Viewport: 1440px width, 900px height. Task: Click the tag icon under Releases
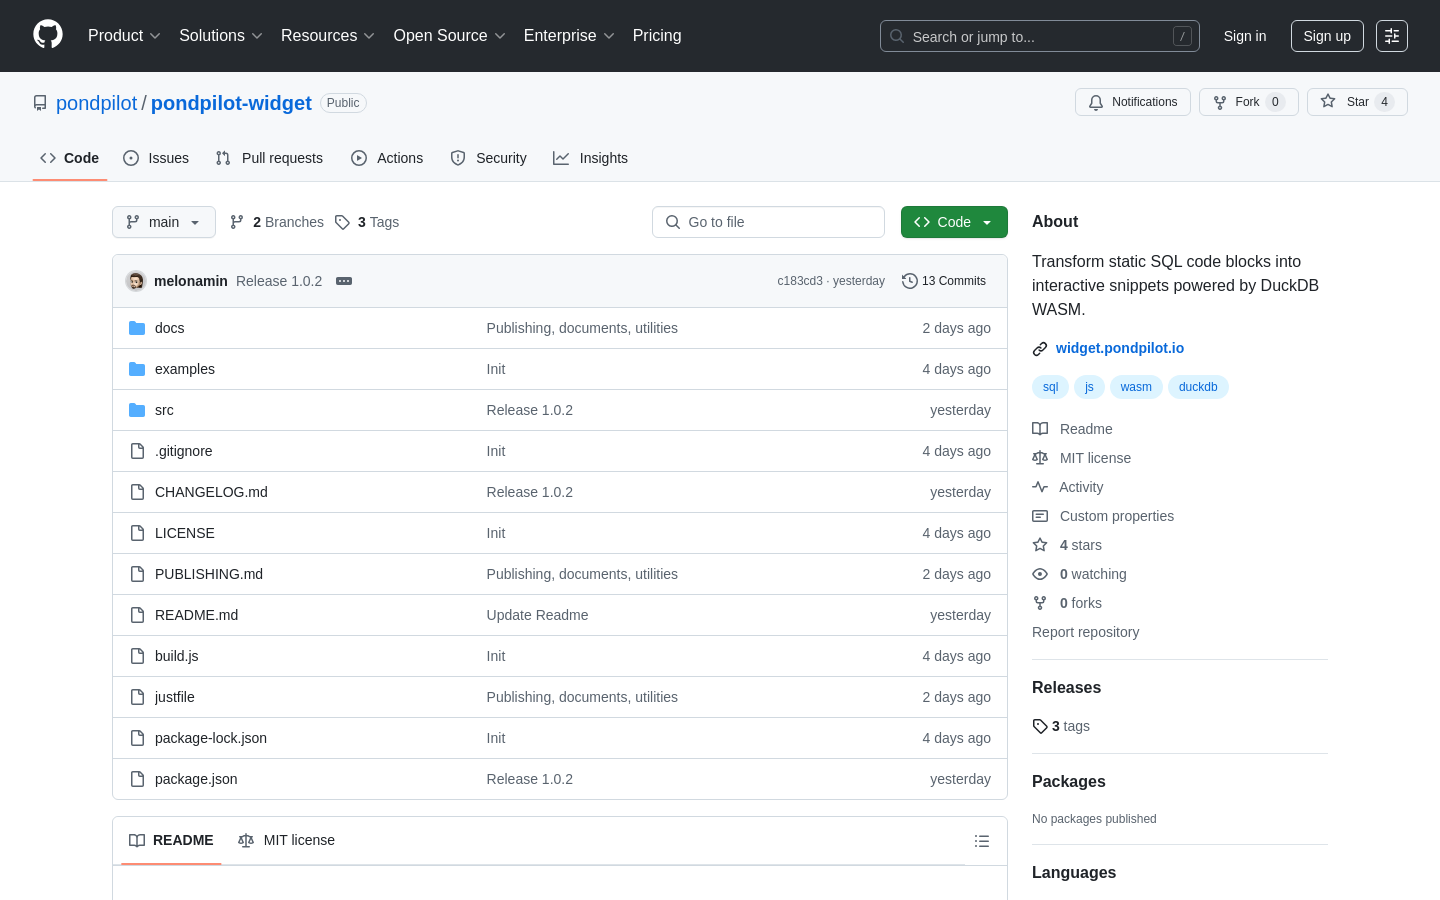coord(1040,726)
